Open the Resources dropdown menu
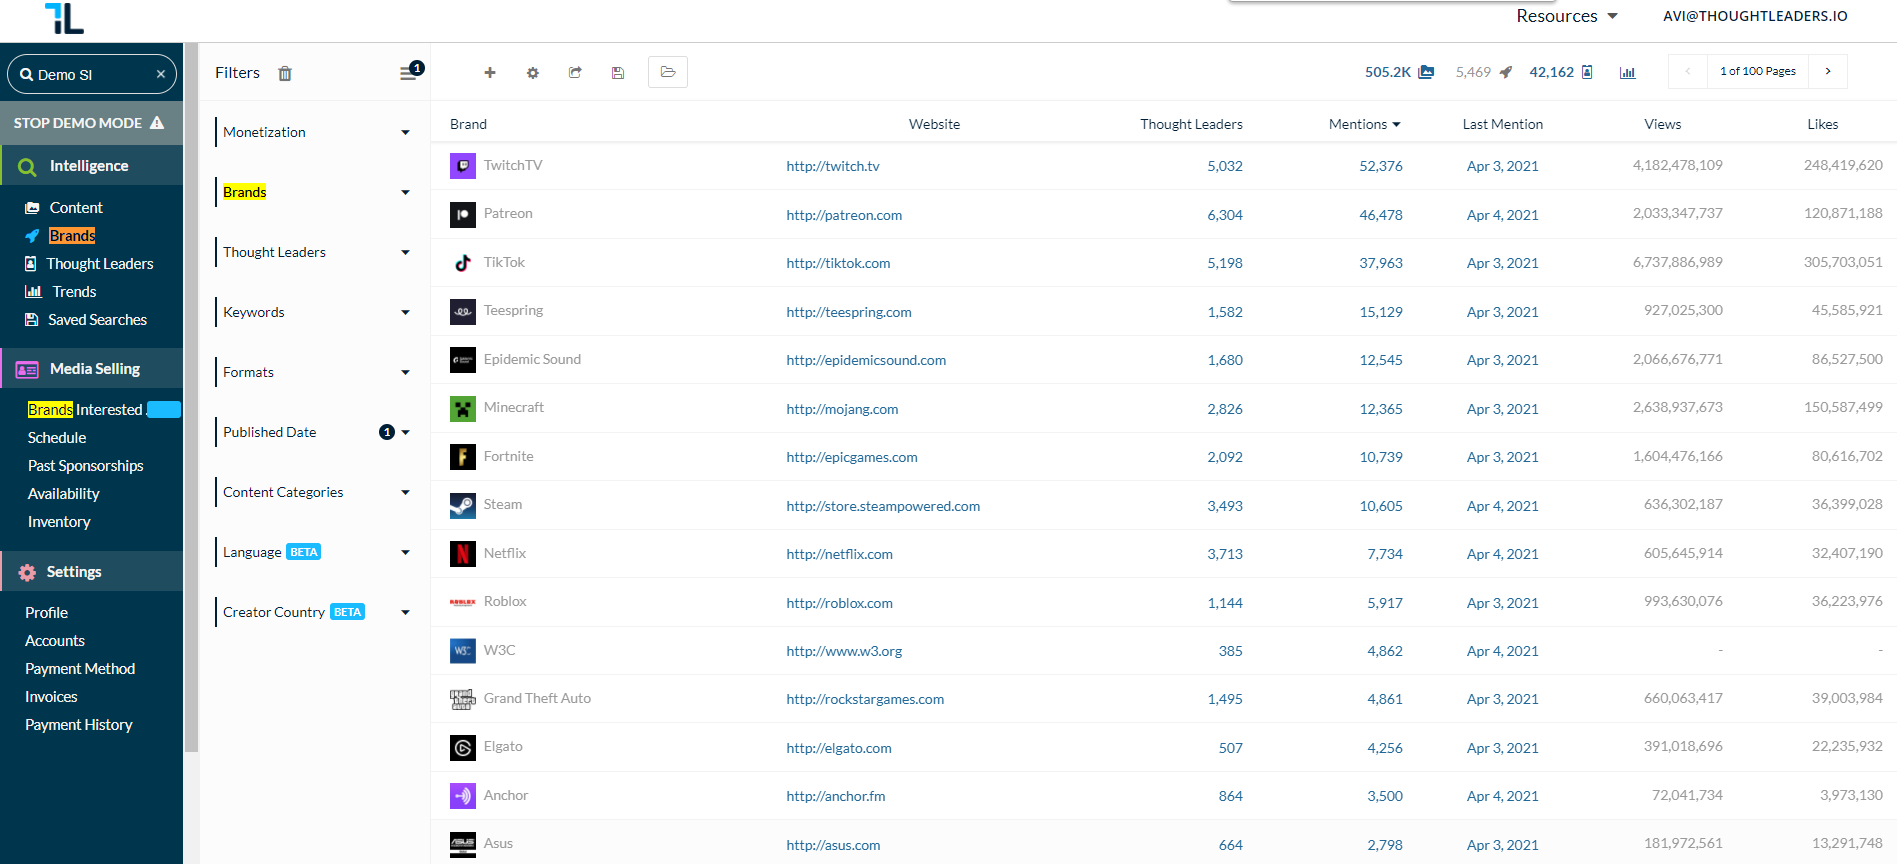 pyautogui.click(x=1567, y=16)
